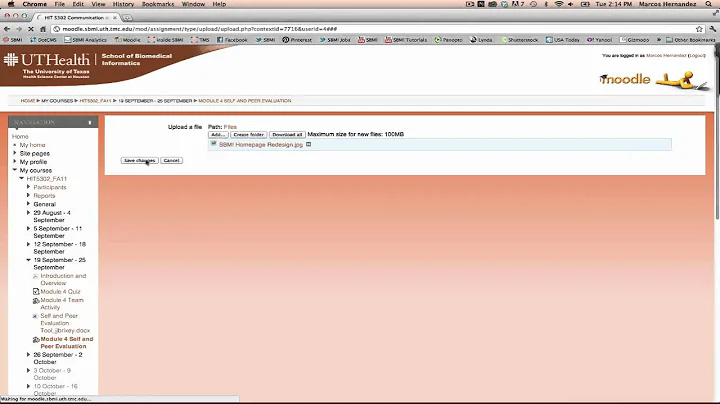Open the Pinterest bookmark
The width and height of the screenshot is (720, 404).
point(297,40)
